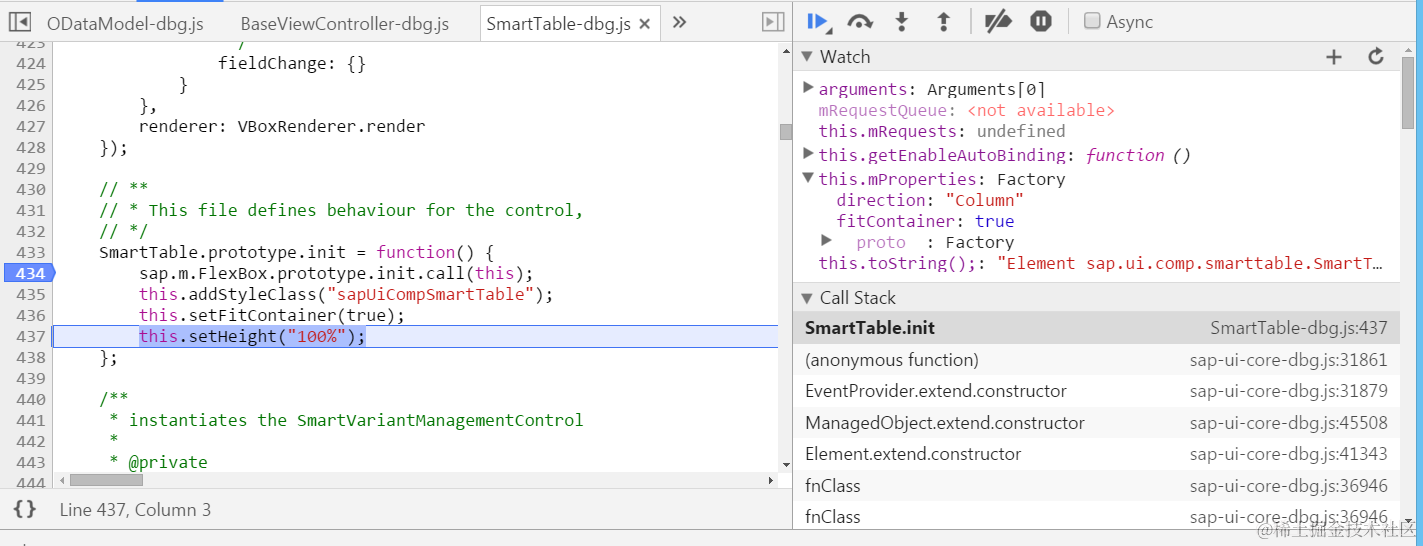Open sap-ui-core-dbg.js:31861 source link
This screenshot has width=1423, height=546.
1289,360
